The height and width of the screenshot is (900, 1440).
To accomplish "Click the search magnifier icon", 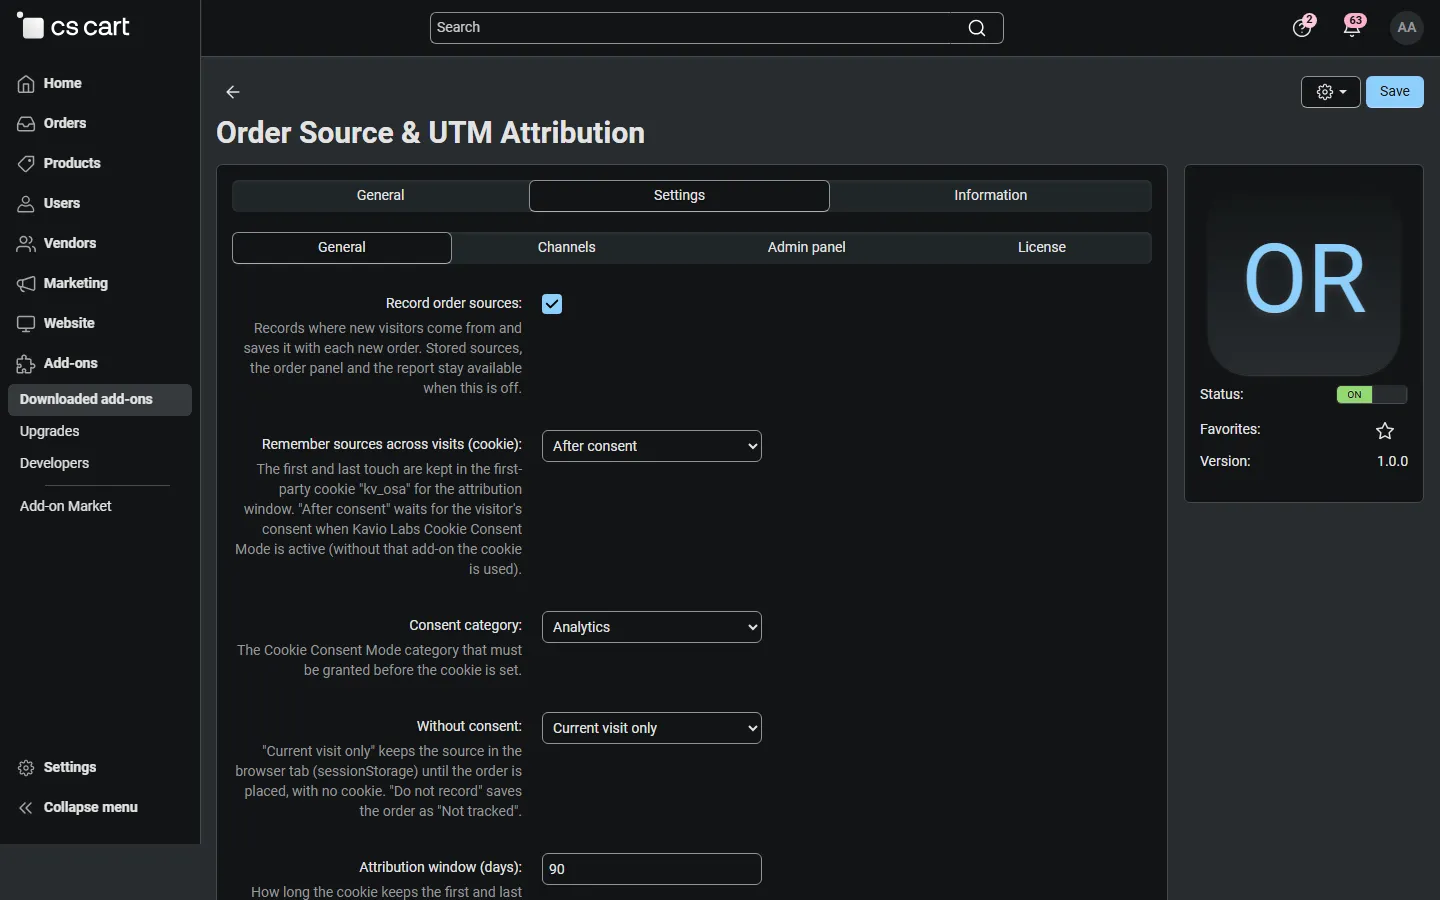I will [x=977, y=28].
